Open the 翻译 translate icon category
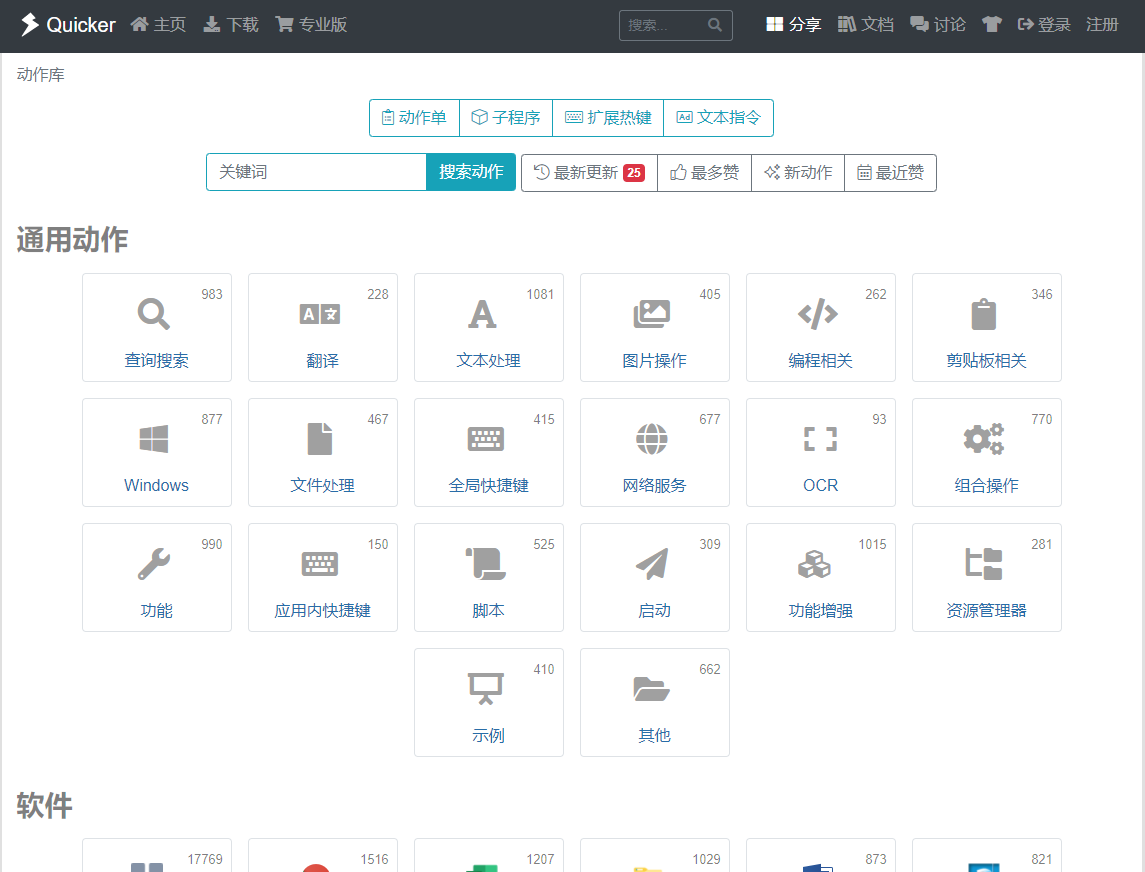1145x872 pixels. tap(320, 315)
